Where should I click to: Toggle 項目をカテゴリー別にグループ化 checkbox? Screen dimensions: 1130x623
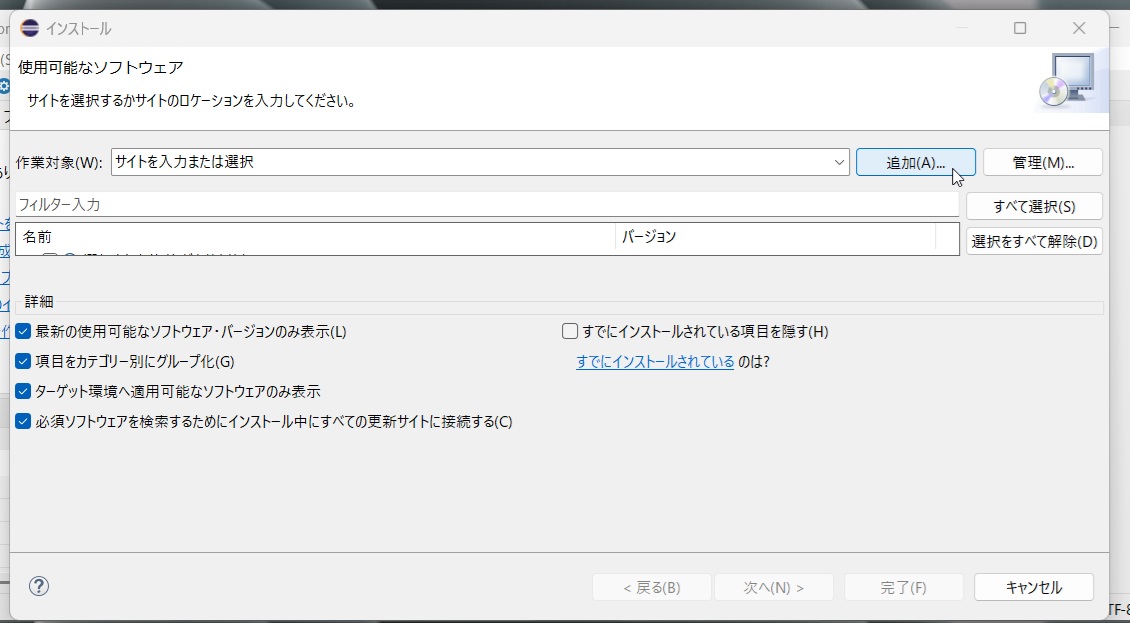click(x=24, y=362)
